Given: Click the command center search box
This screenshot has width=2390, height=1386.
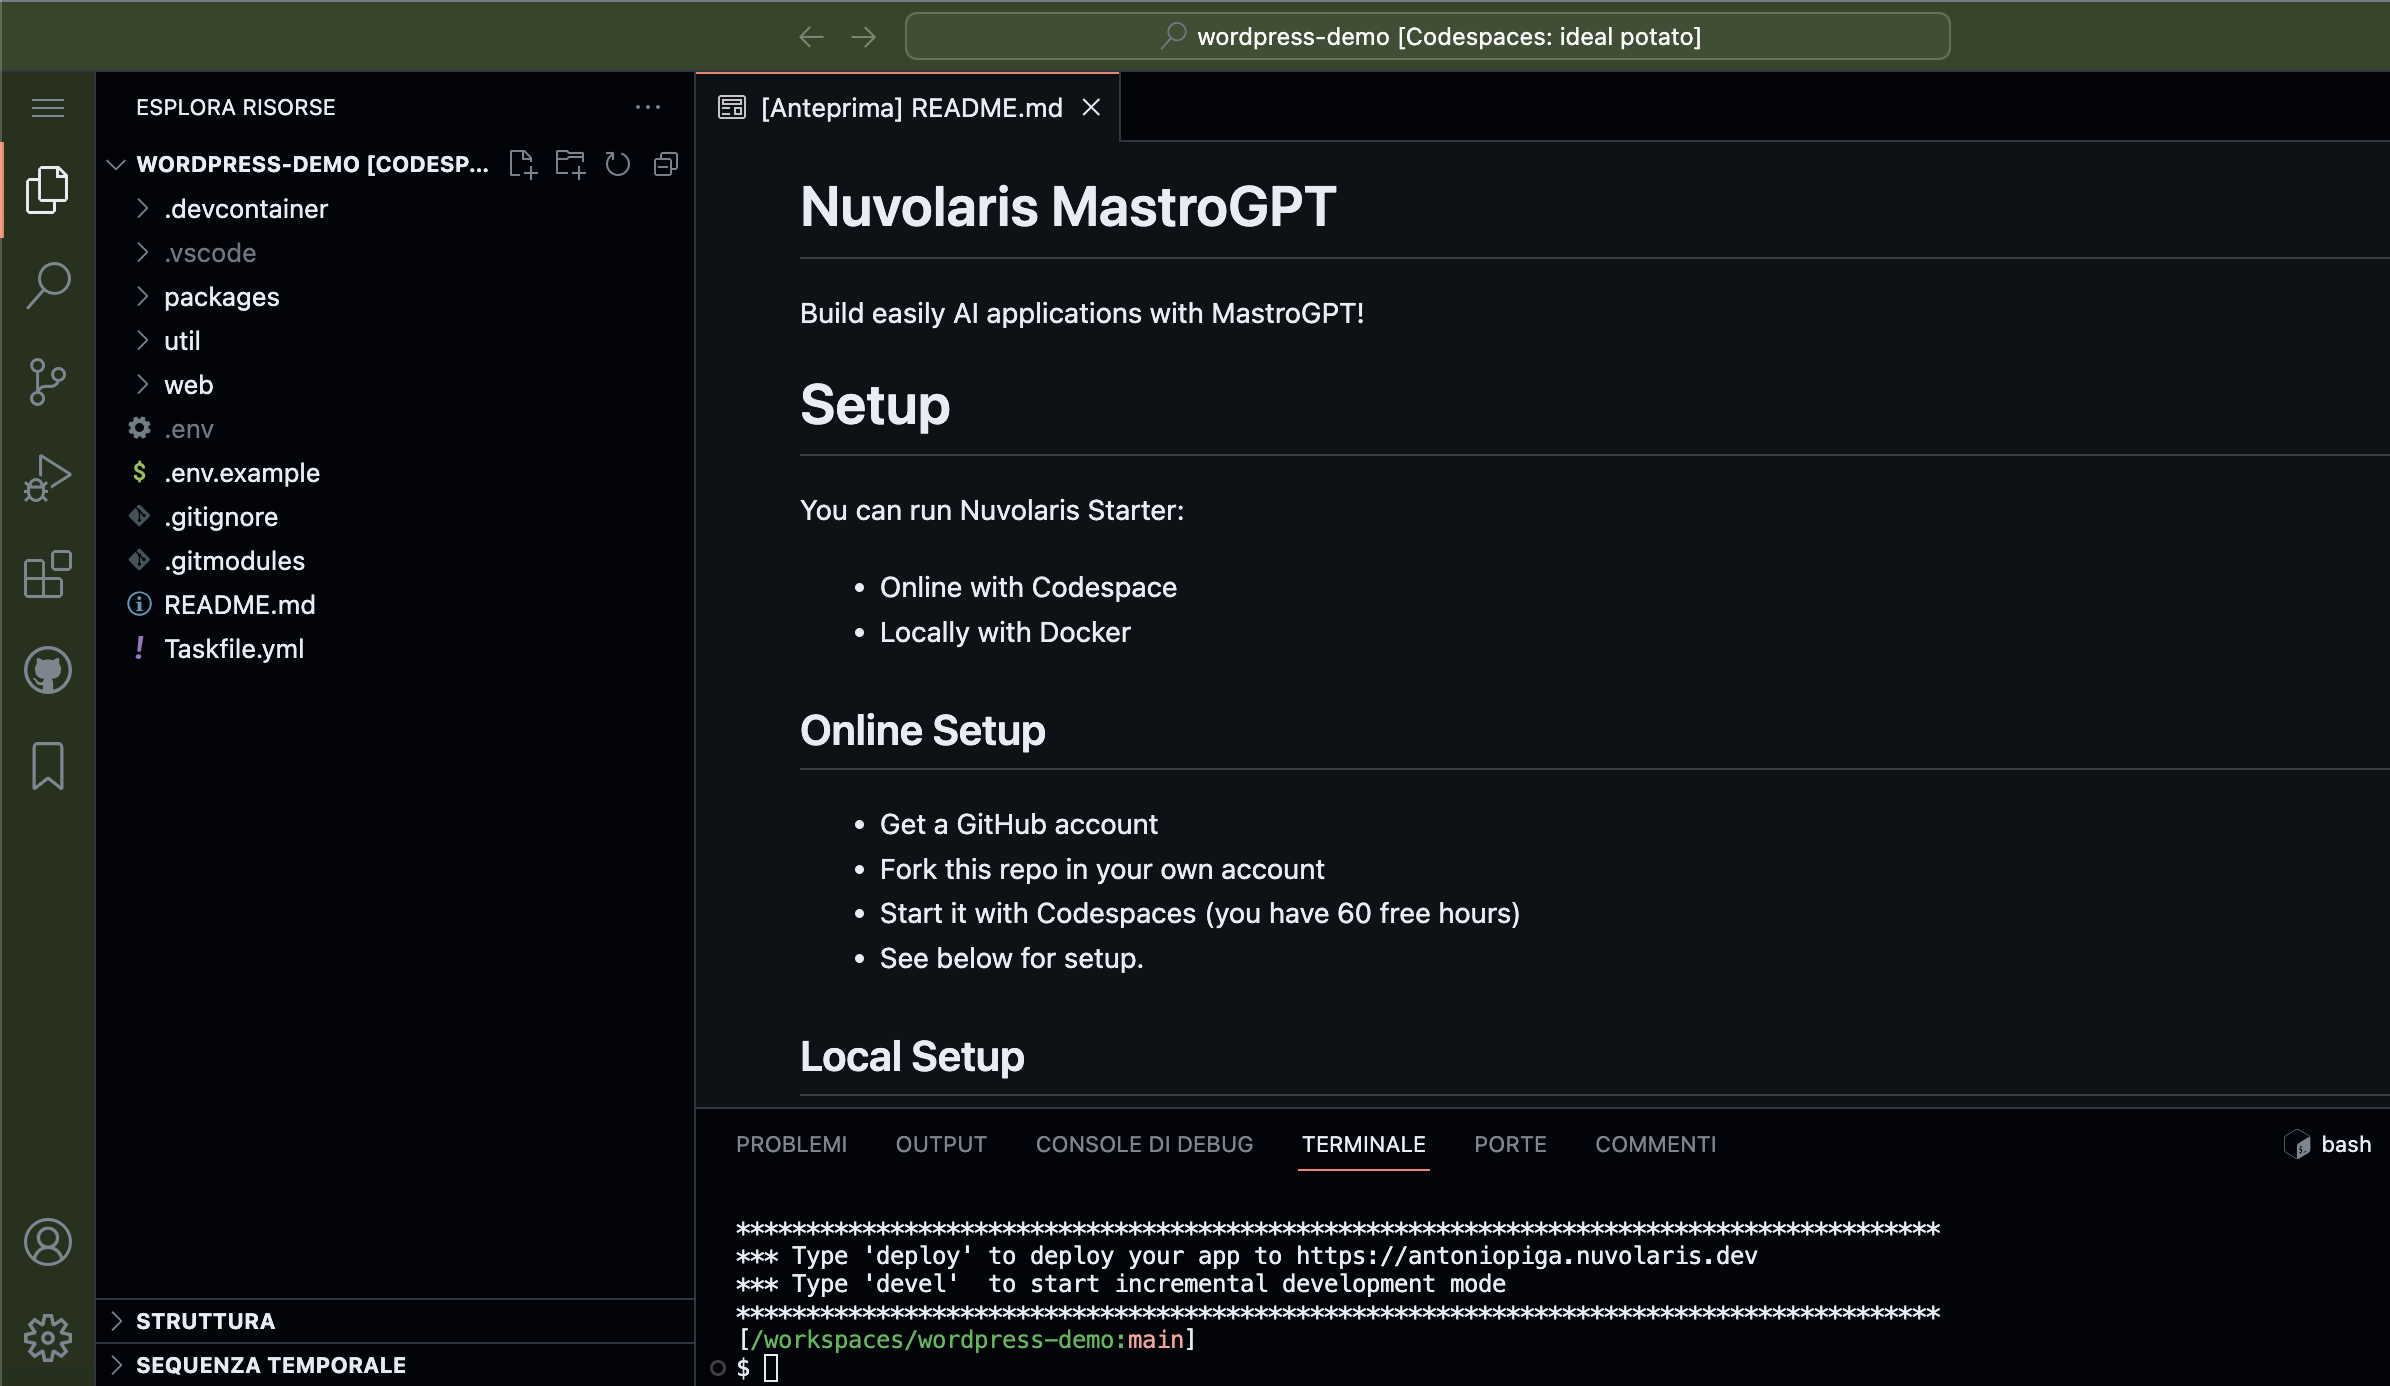Looking at the screenshot, I should click(x=1427, y=37).
